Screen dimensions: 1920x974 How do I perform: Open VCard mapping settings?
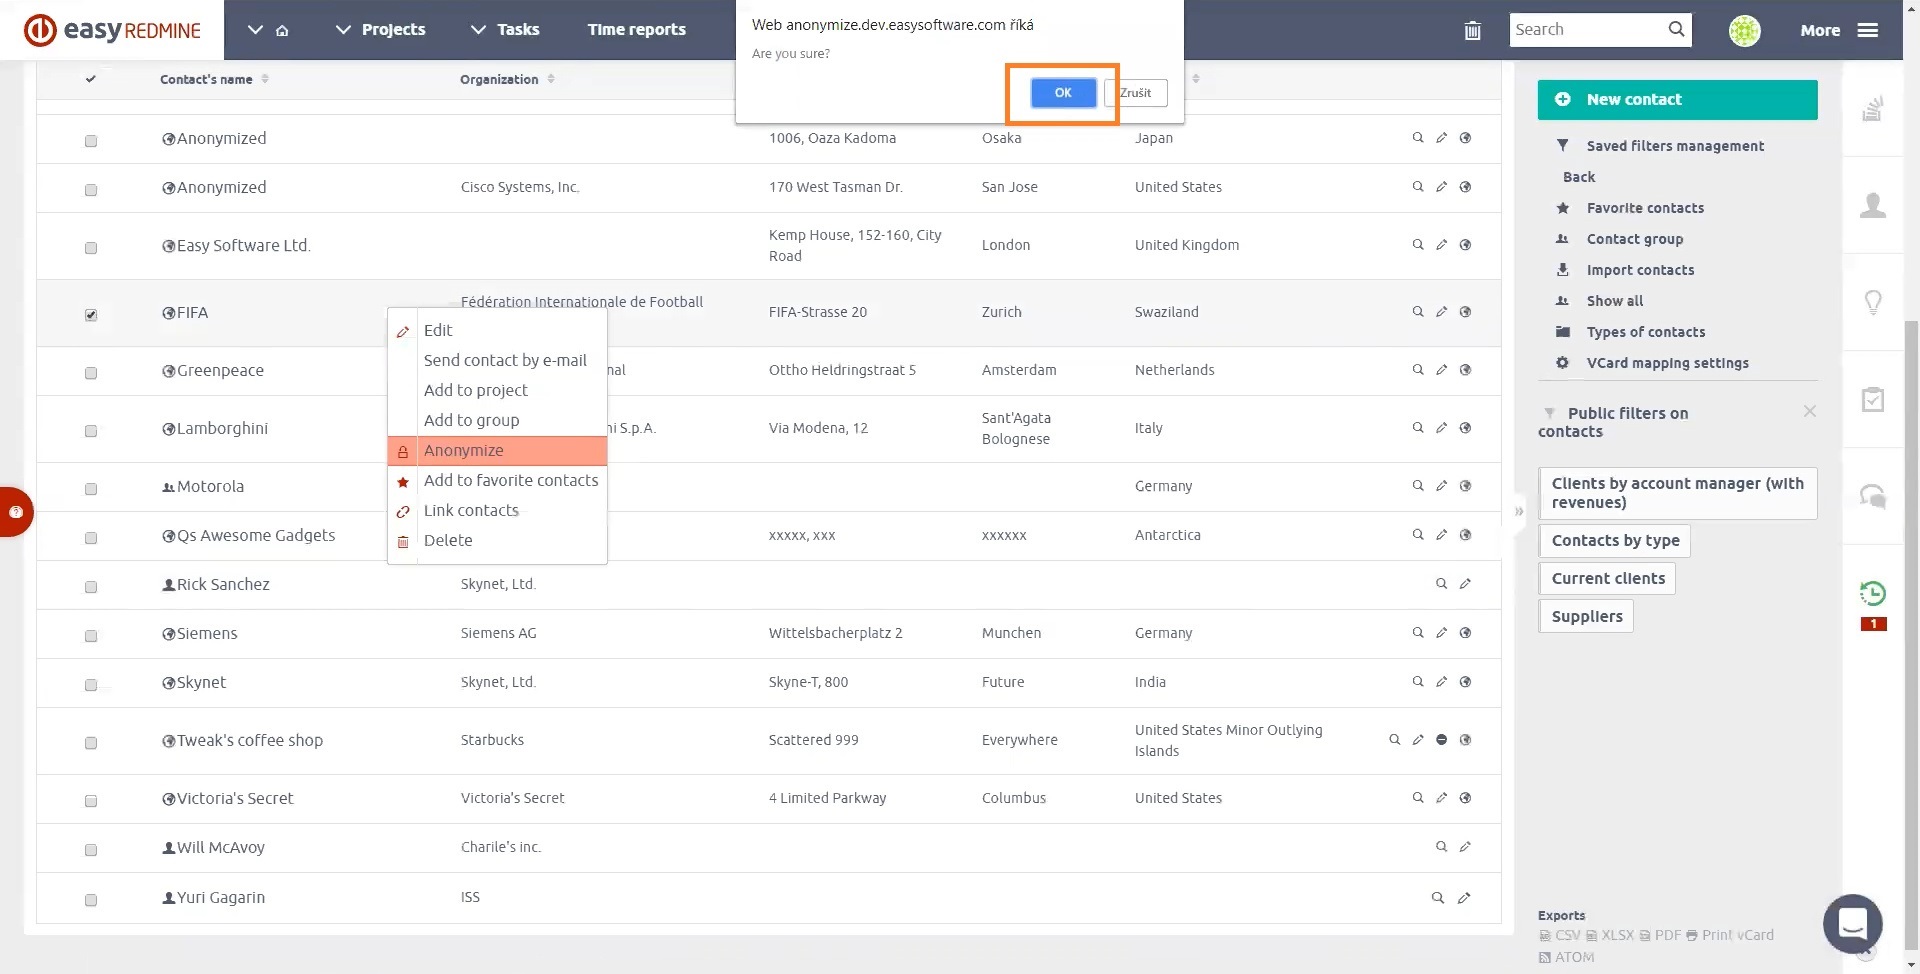1667,363
